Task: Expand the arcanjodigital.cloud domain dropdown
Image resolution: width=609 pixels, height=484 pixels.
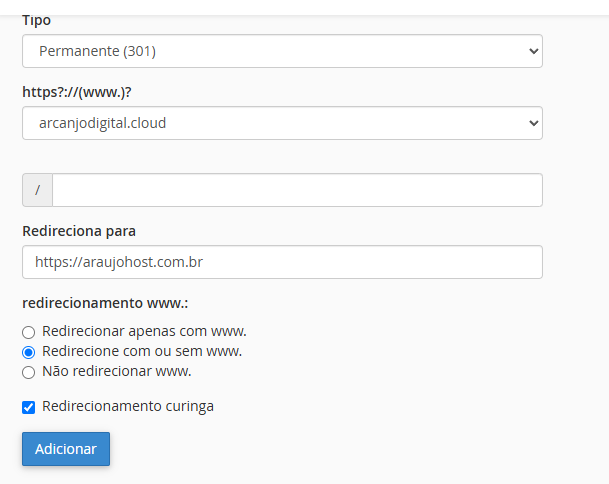Action: [281, 123]
